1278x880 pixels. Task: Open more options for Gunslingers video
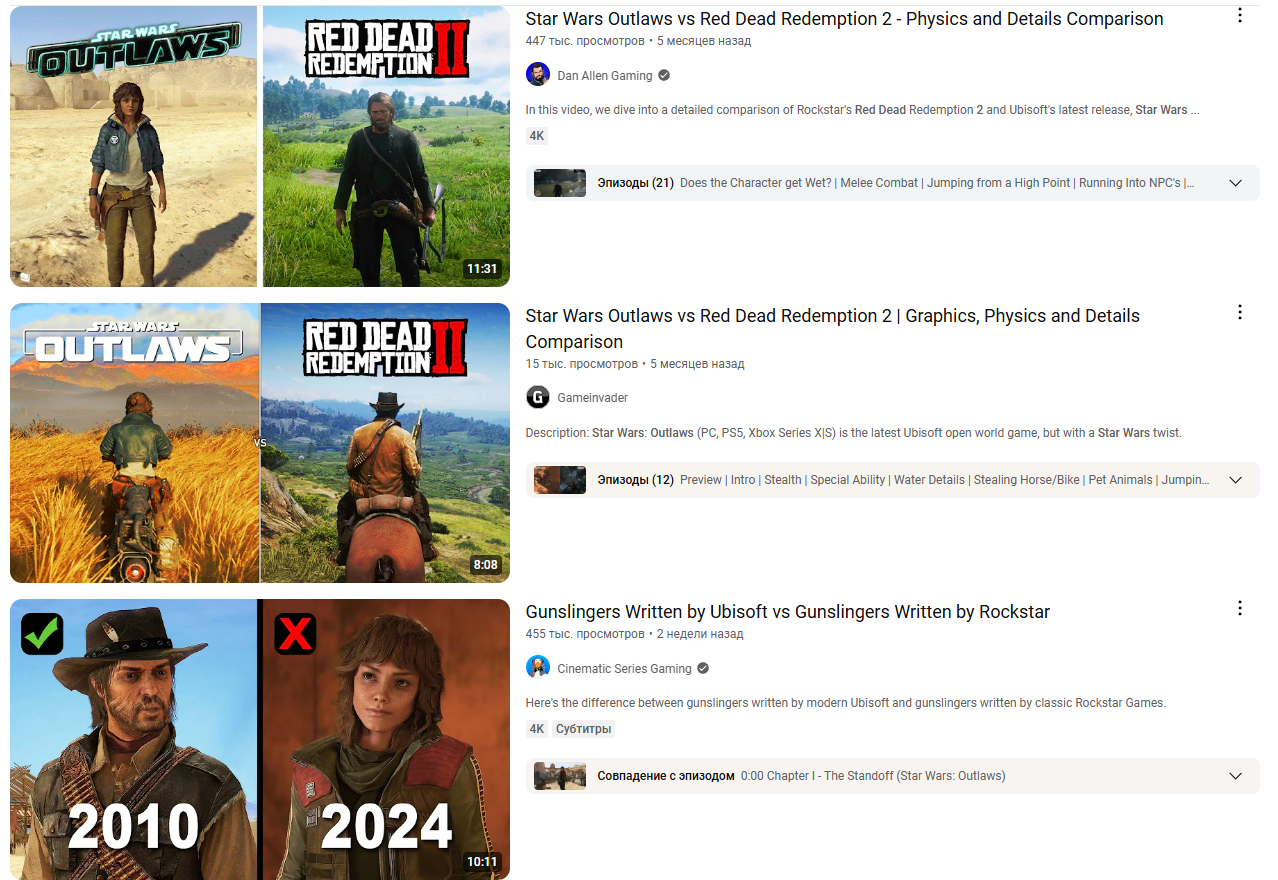click(x=1240, y=608)
